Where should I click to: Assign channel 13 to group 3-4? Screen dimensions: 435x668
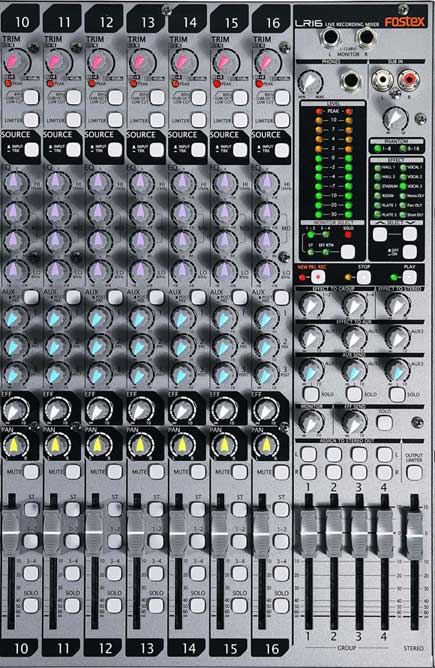coord(156,573)
